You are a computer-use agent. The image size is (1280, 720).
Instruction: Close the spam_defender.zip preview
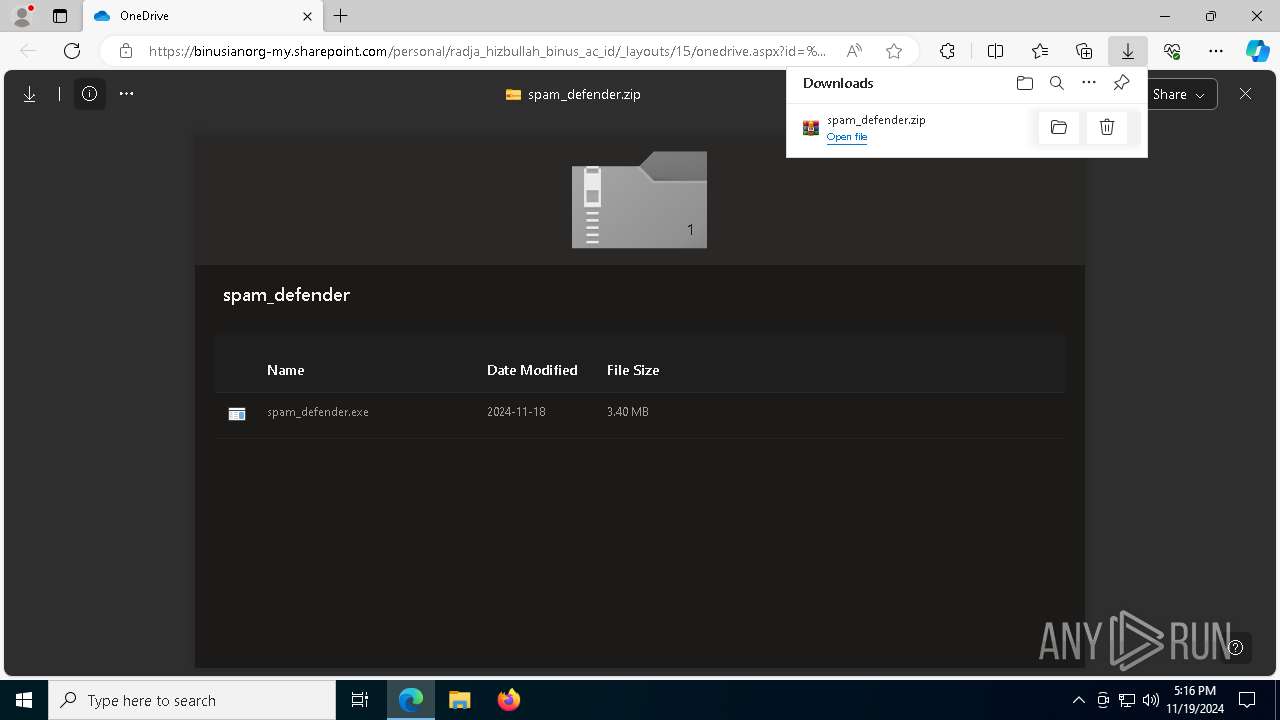(1245, 94)
